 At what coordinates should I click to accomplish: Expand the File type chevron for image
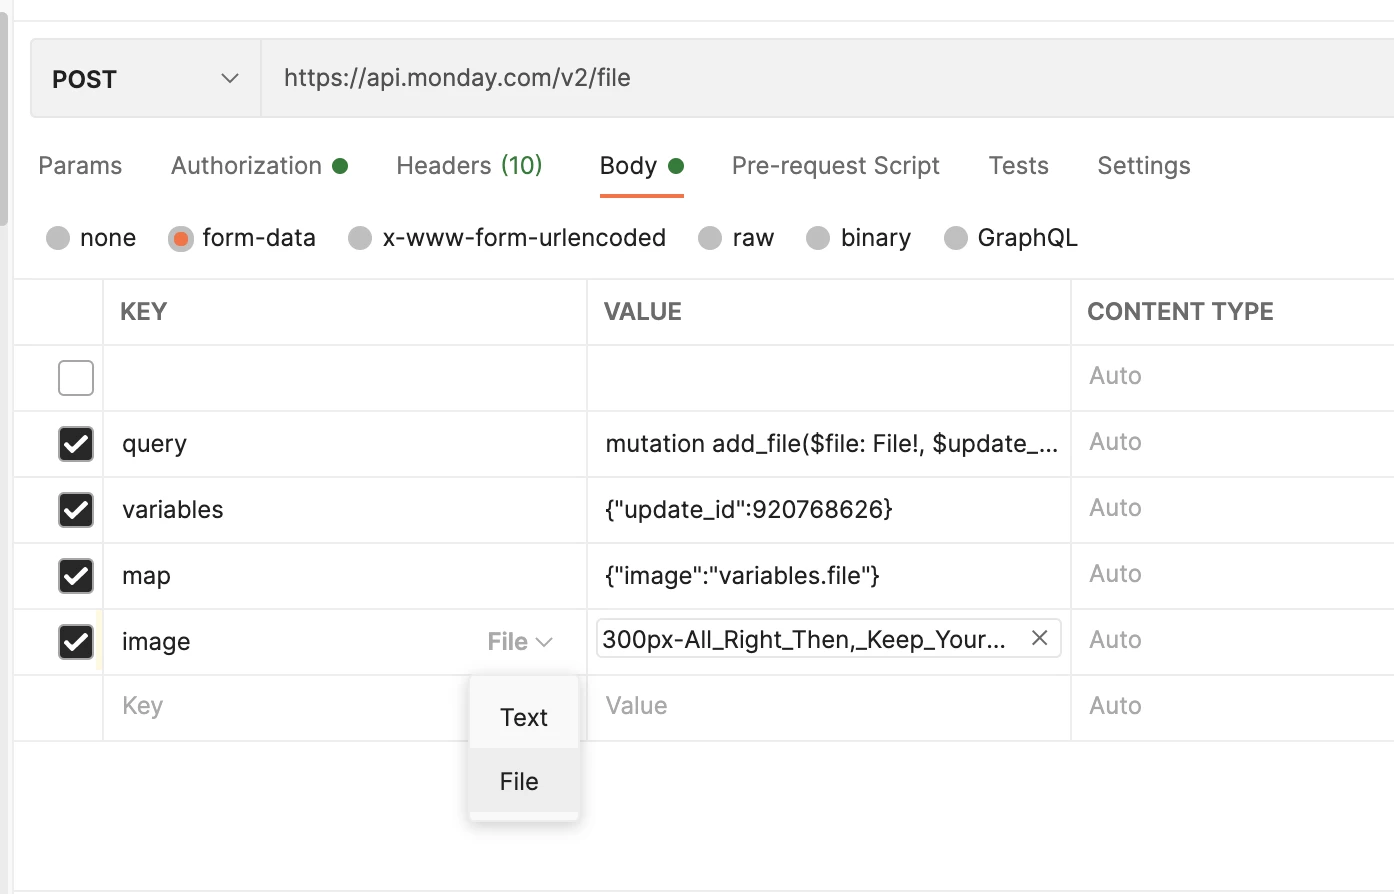click(x=544, y=642)
